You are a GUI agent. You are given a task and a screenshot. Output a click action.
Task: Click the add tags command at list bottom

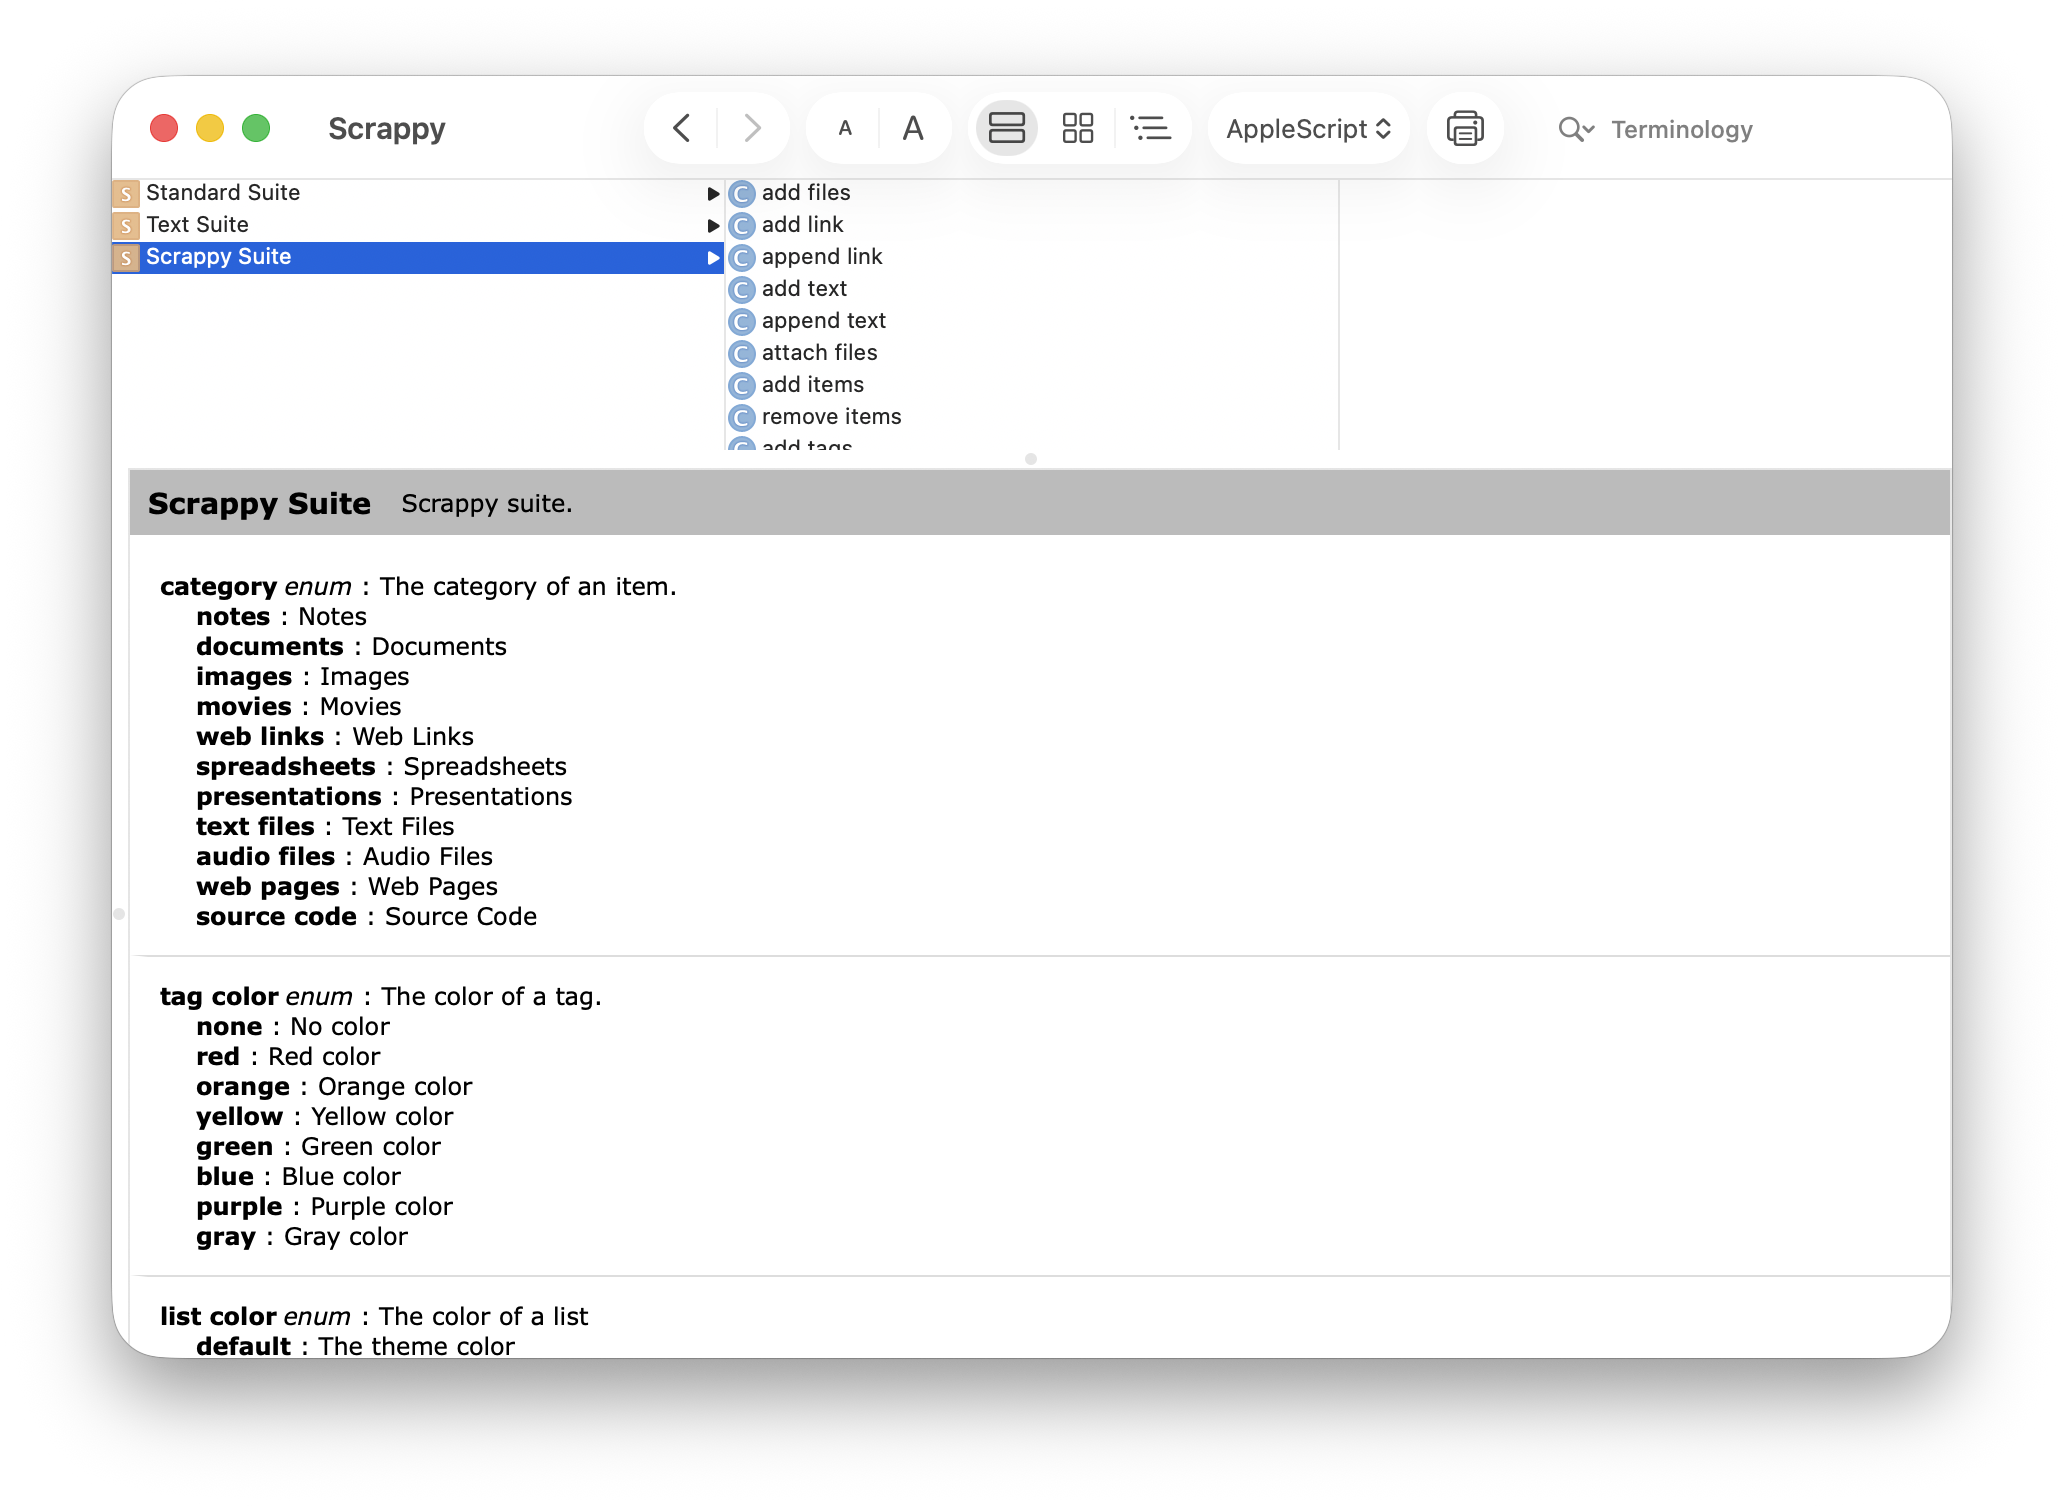click(x=806, y=446)
